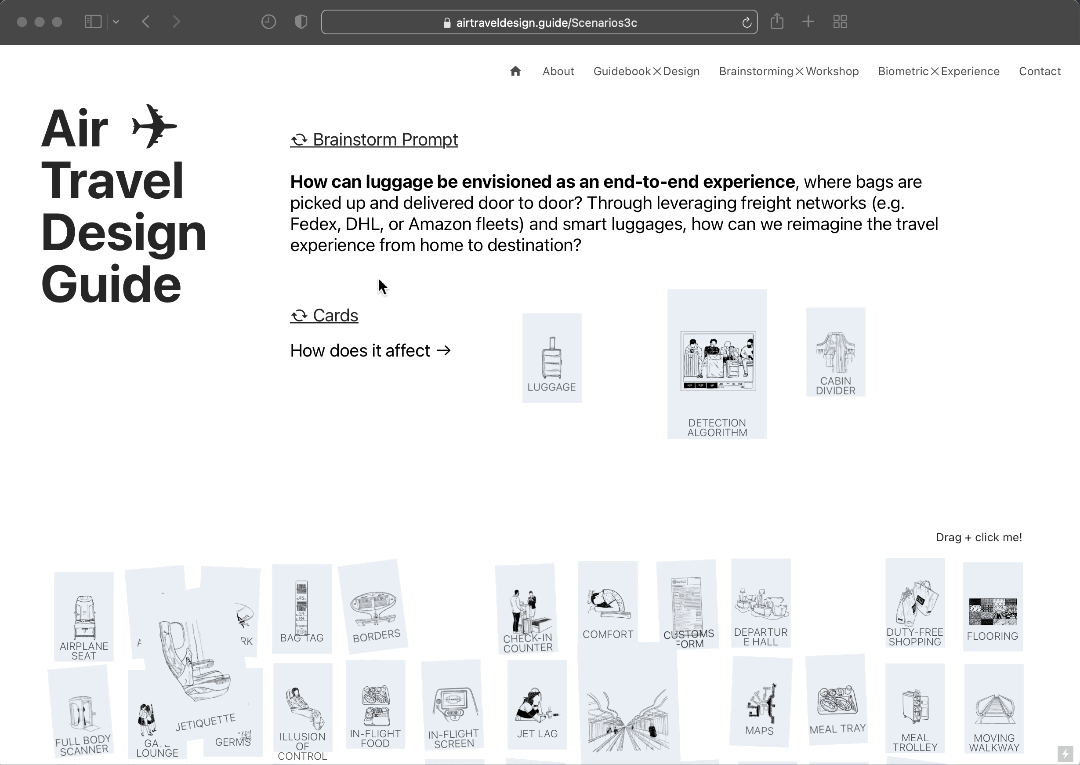Viewport: 1080px width, 765px height.
Task: Click the Air Travel Design Guide title
Action: (x=124, y=205)
